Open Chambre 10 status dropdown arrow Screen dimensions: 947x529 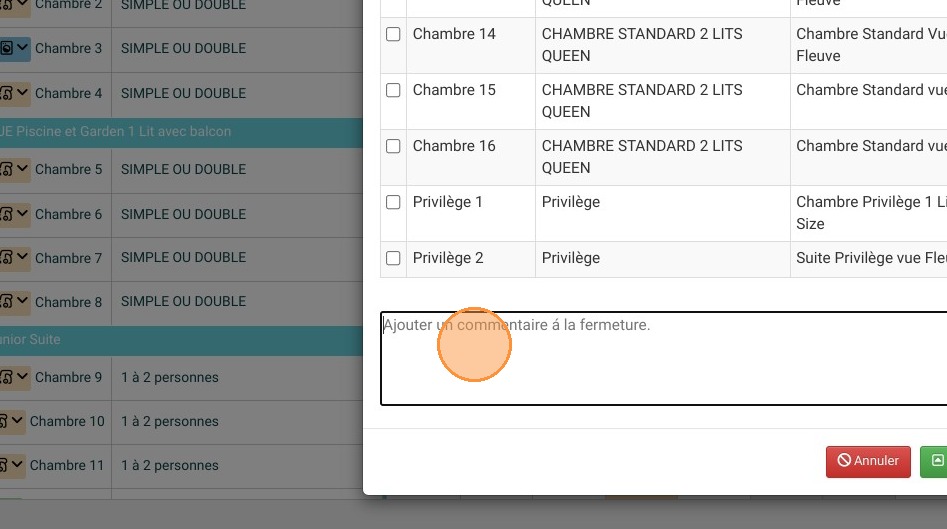(x=17, y=420)
